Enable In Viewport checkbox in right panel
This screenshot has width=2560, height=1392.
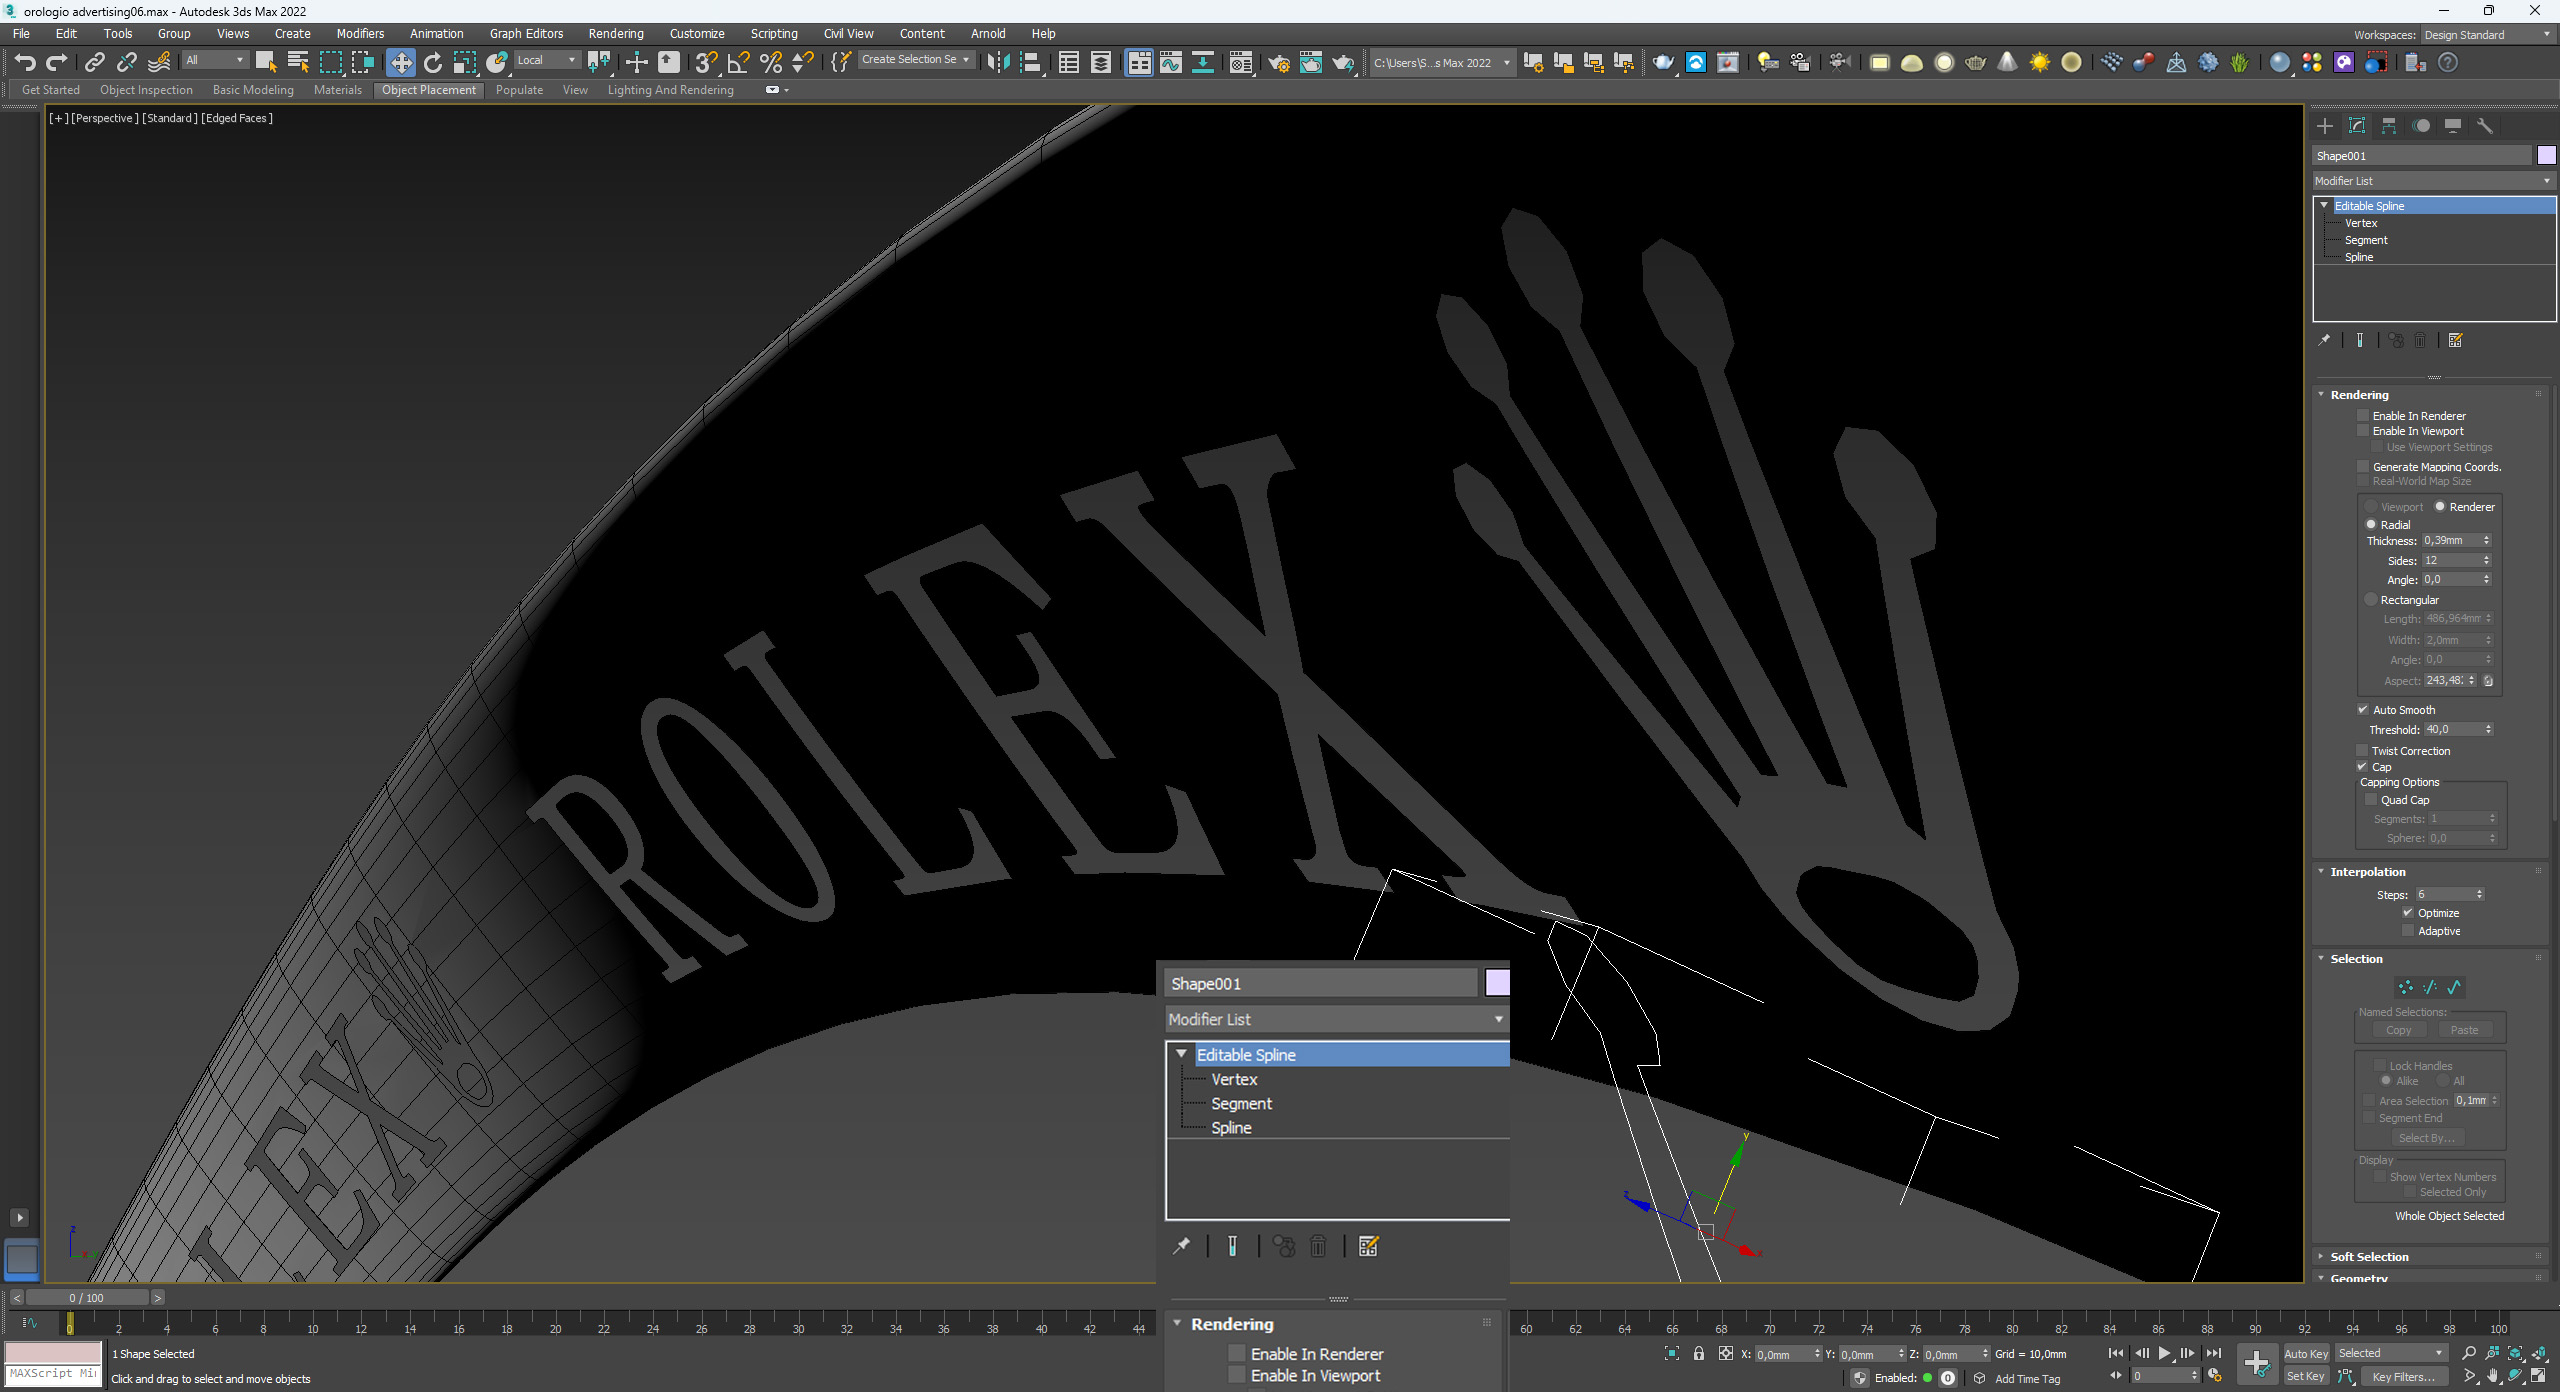(x=2363, y=431)
